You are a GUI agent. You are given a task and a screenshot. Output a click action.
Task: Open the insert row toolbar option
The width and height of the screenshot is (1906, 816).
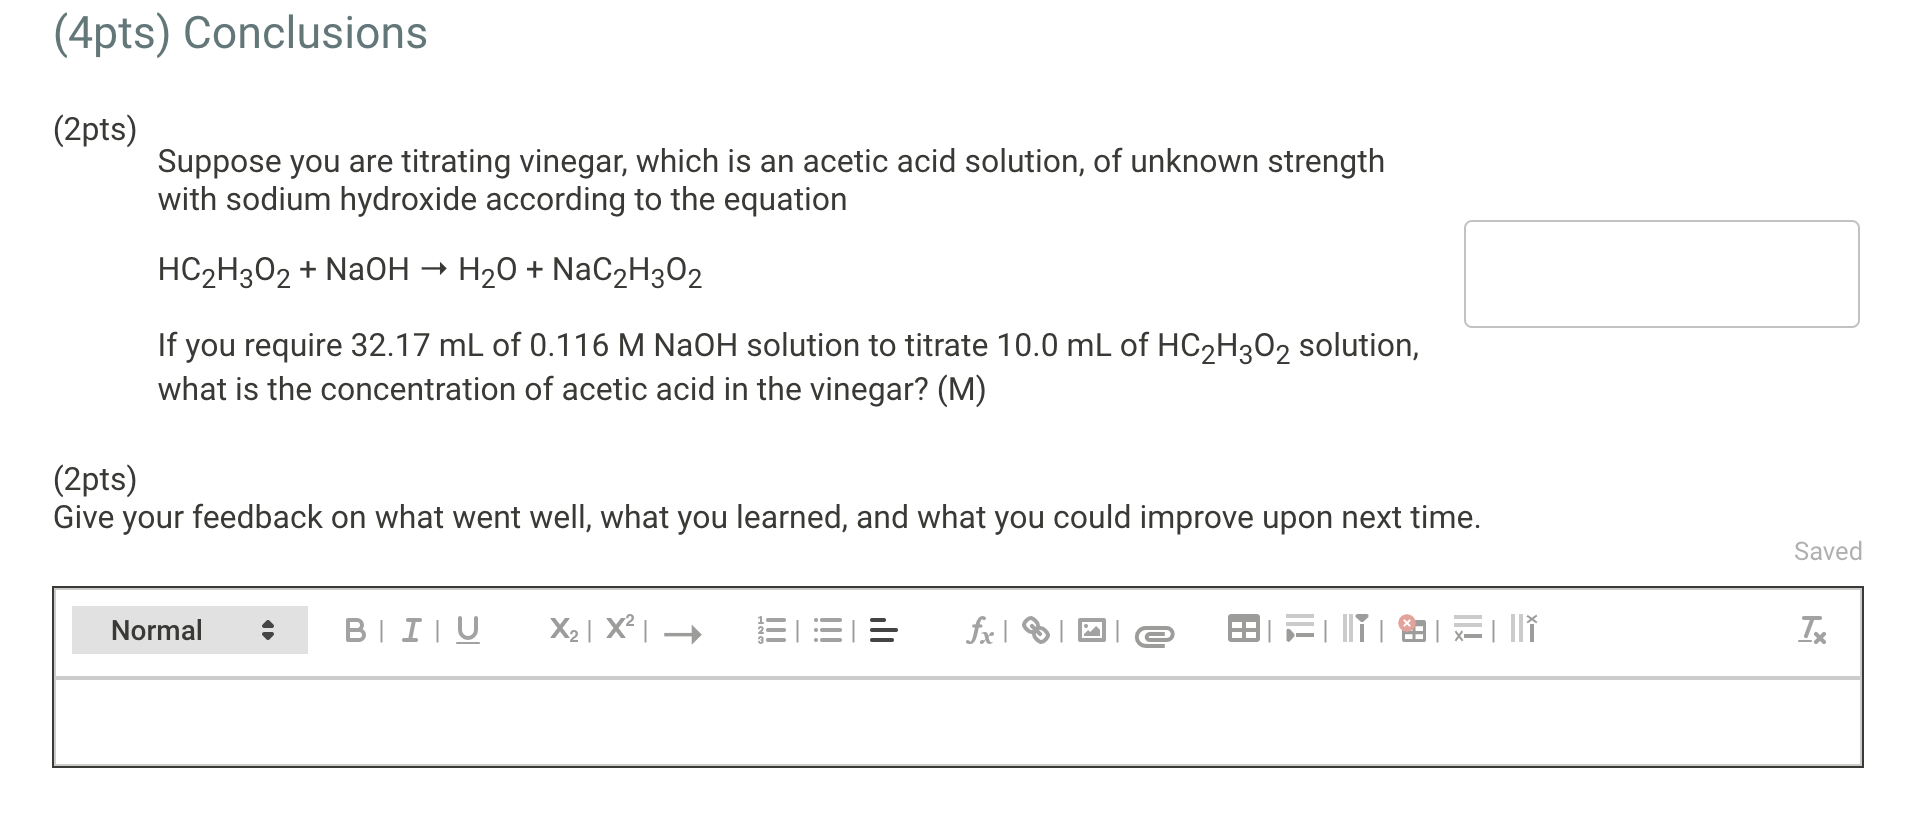pyautogui.click(x=1298, y=630)
